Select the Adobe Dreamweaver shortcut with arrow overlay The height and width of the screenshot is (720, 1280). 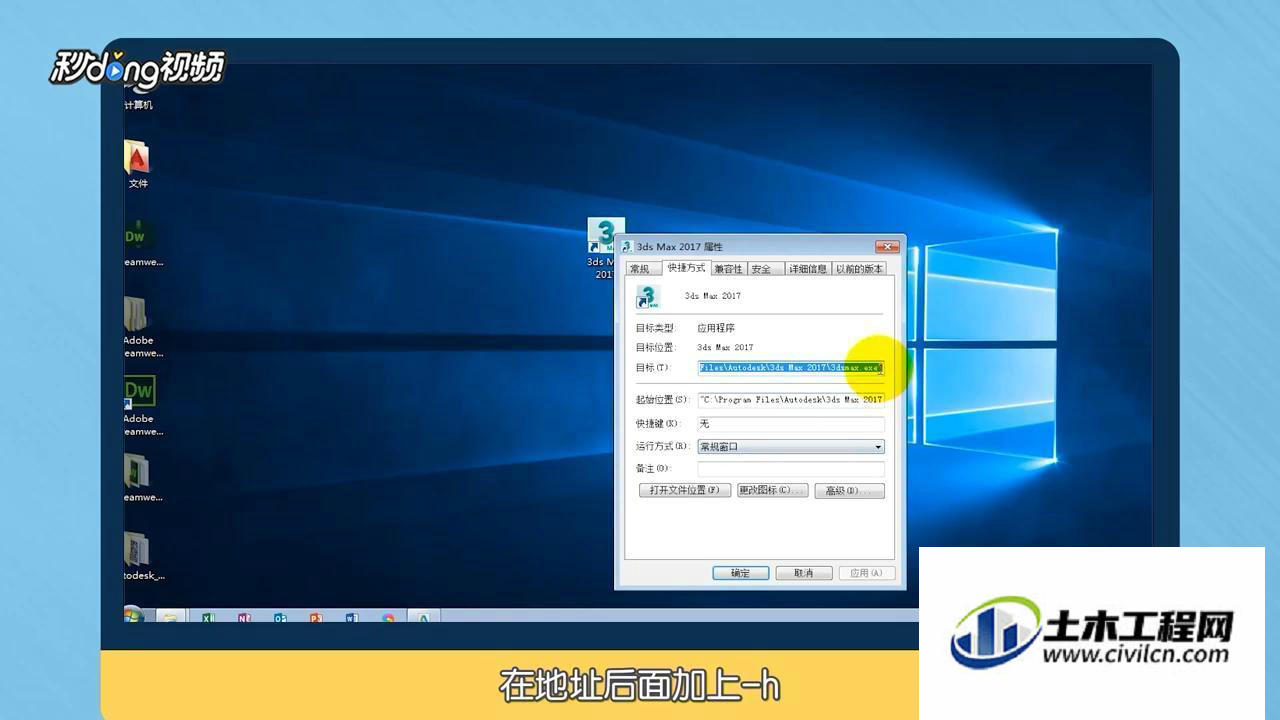(138, 392)
